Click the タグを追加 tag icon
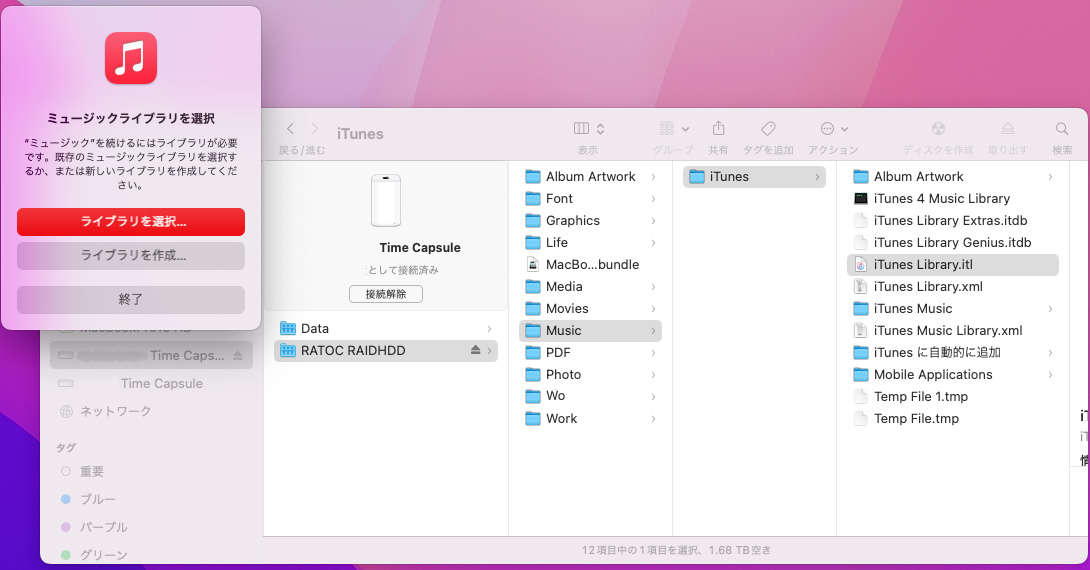Image resolution: width=1090 pixels, height=570 pixels. pyautogui.click(x=768, y=129)
